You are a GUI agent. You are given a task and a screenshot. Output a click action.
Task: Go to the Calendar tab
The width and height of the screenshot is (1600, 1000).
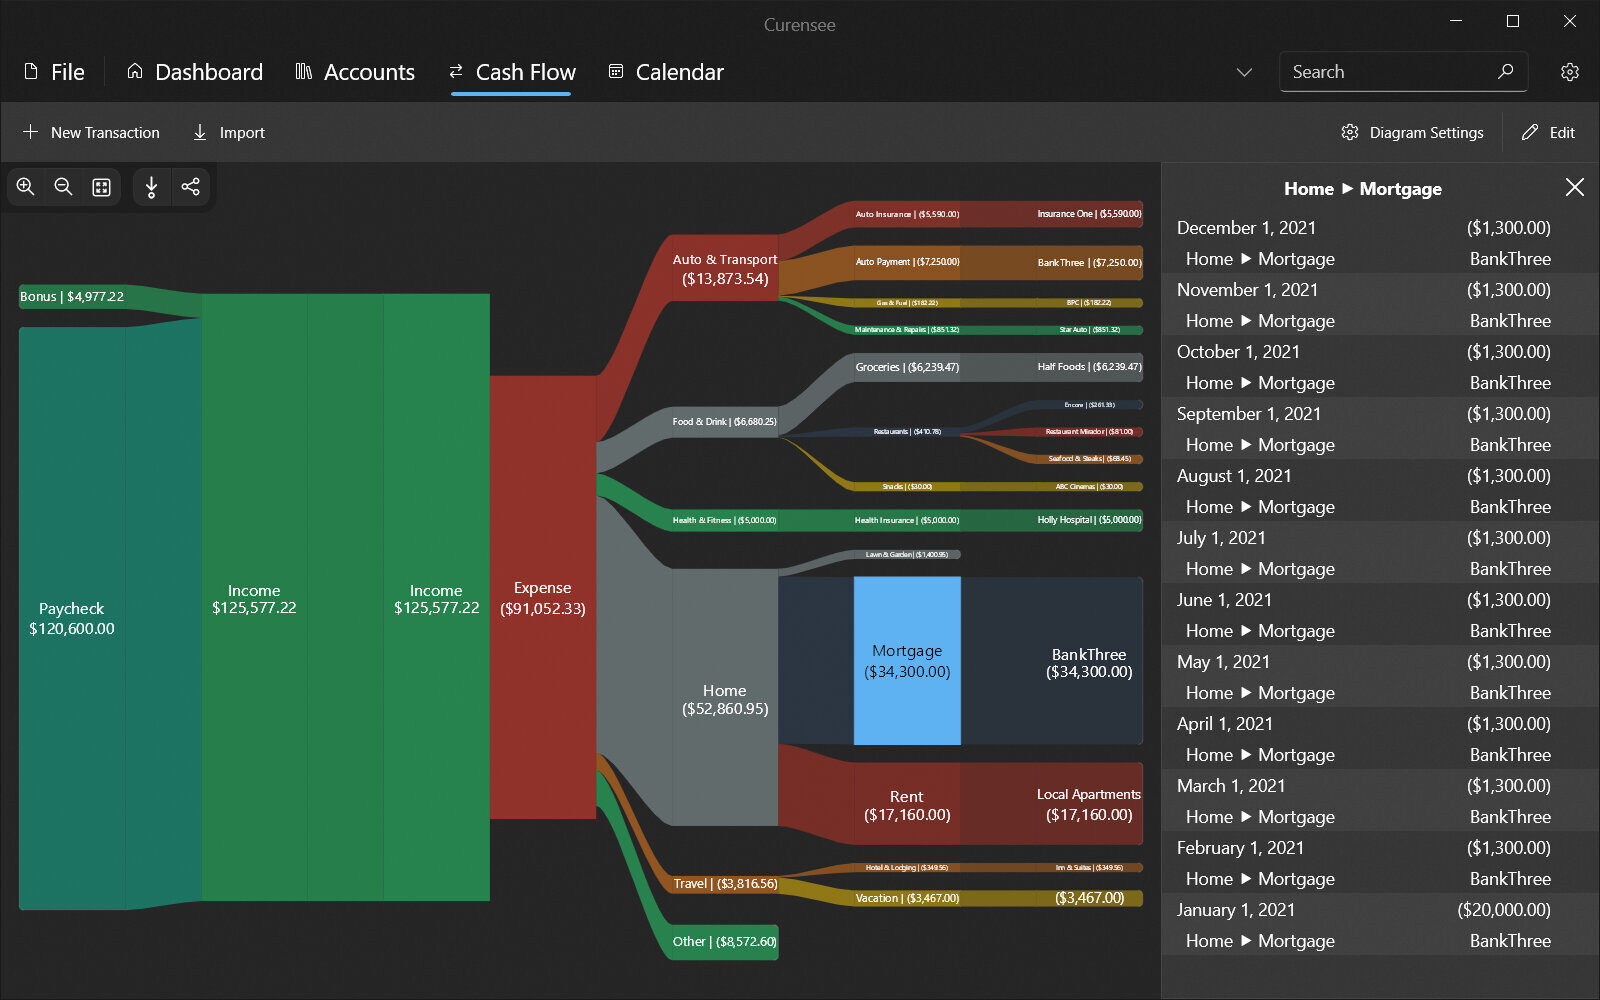pyautogui.click(x=666, y=72)
